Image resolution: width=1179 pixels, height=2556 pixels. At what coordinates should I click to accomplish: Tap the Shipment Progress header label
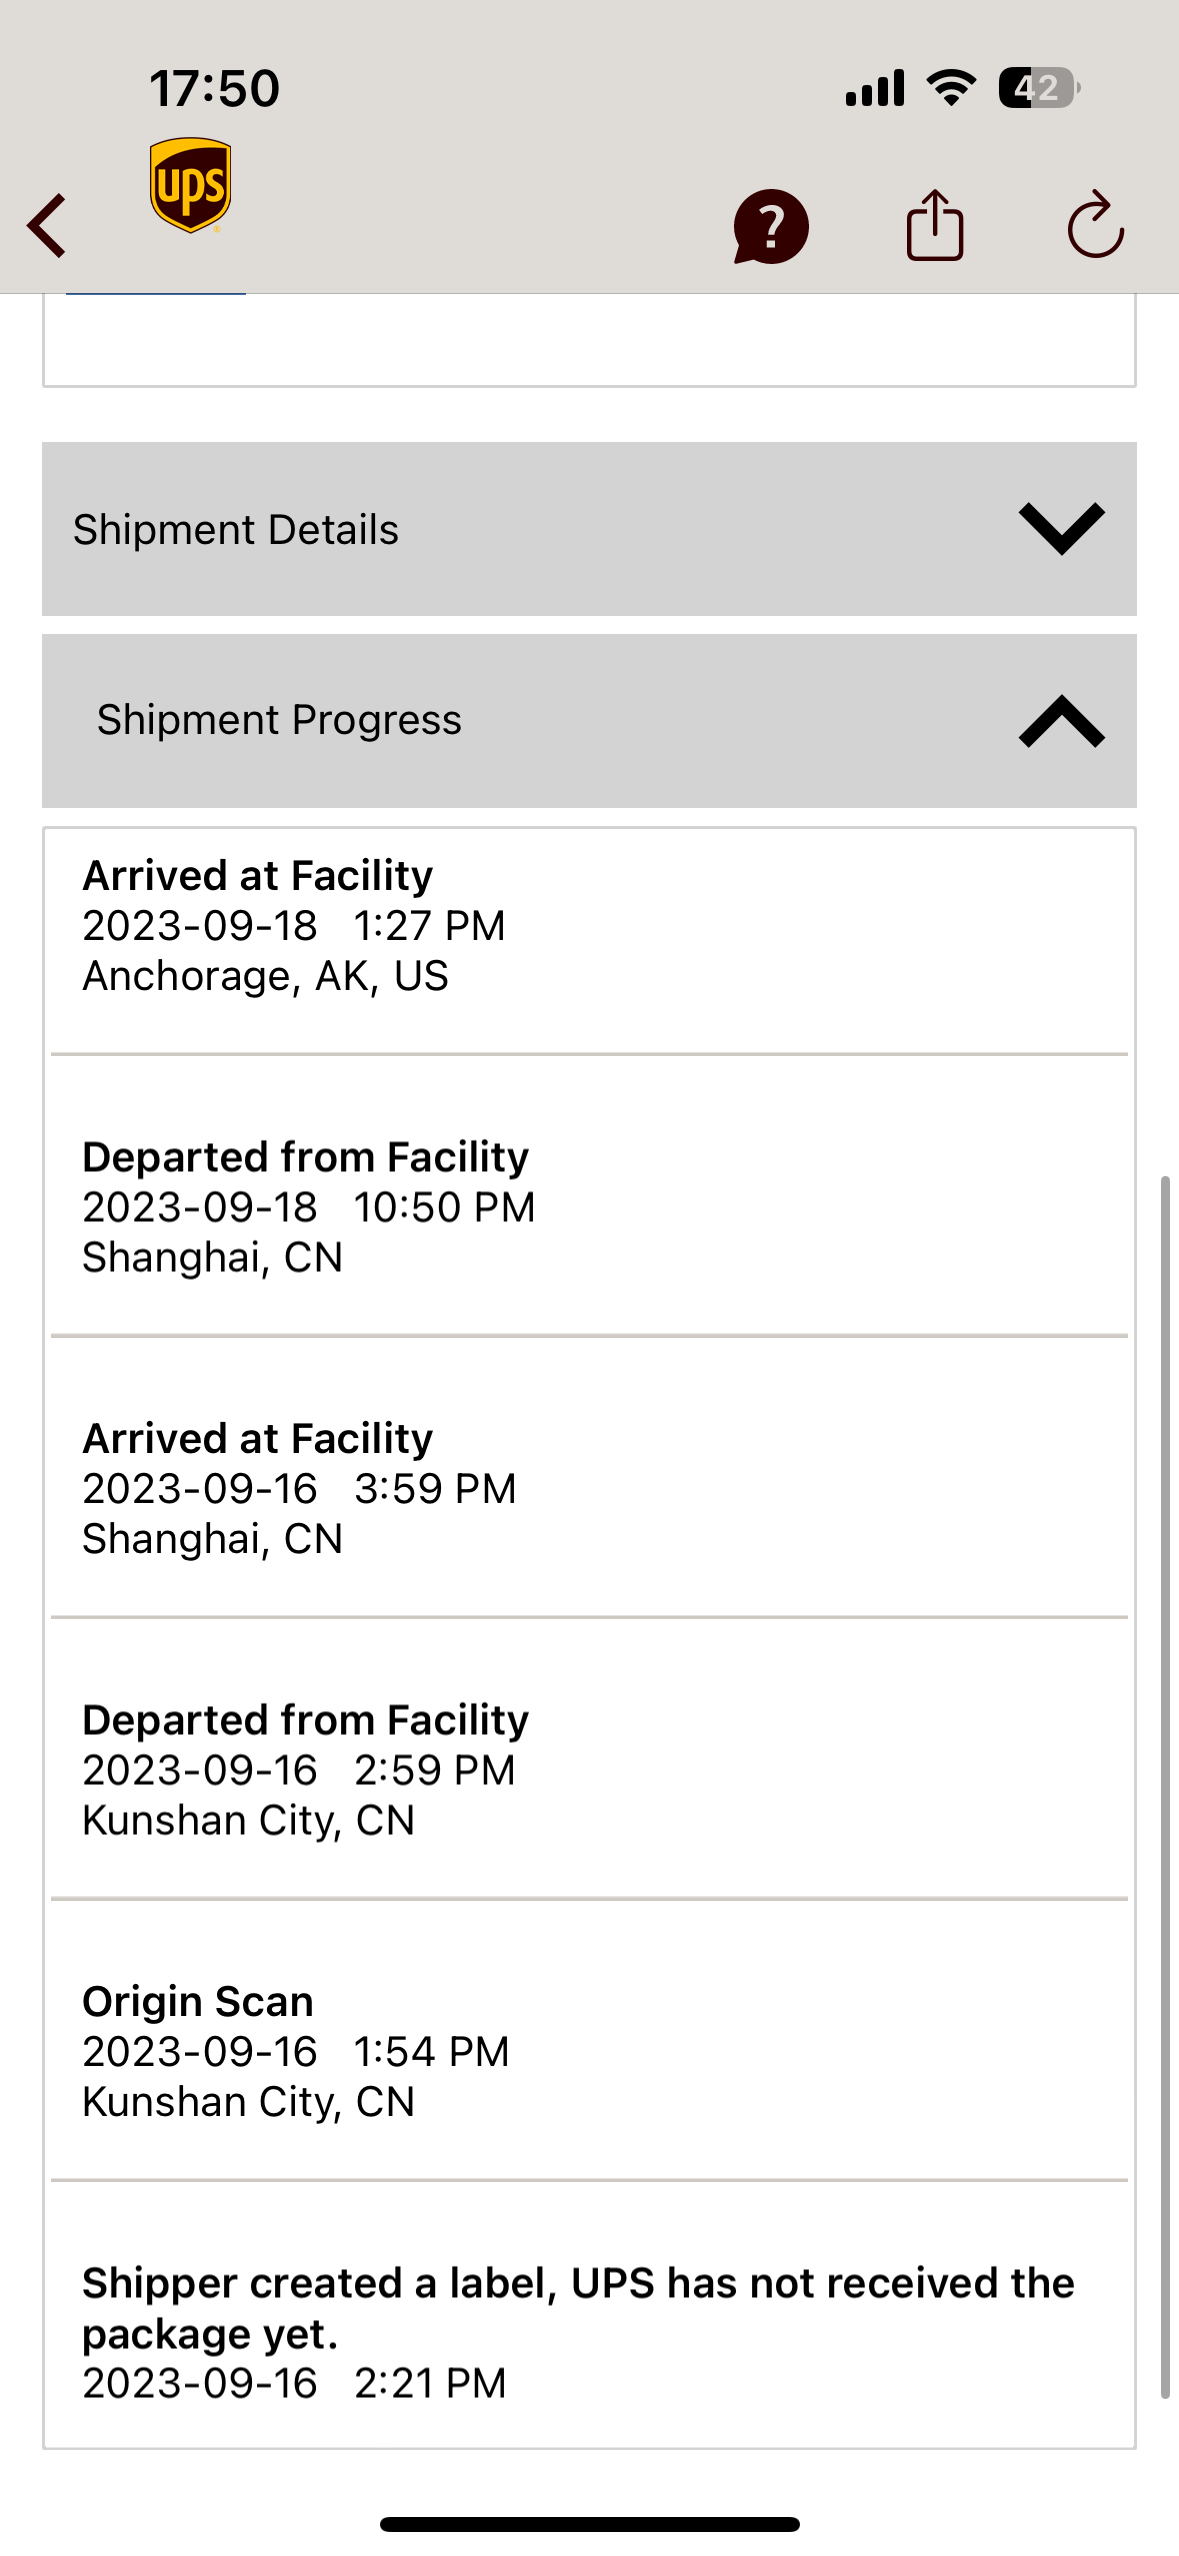[279, 720]
